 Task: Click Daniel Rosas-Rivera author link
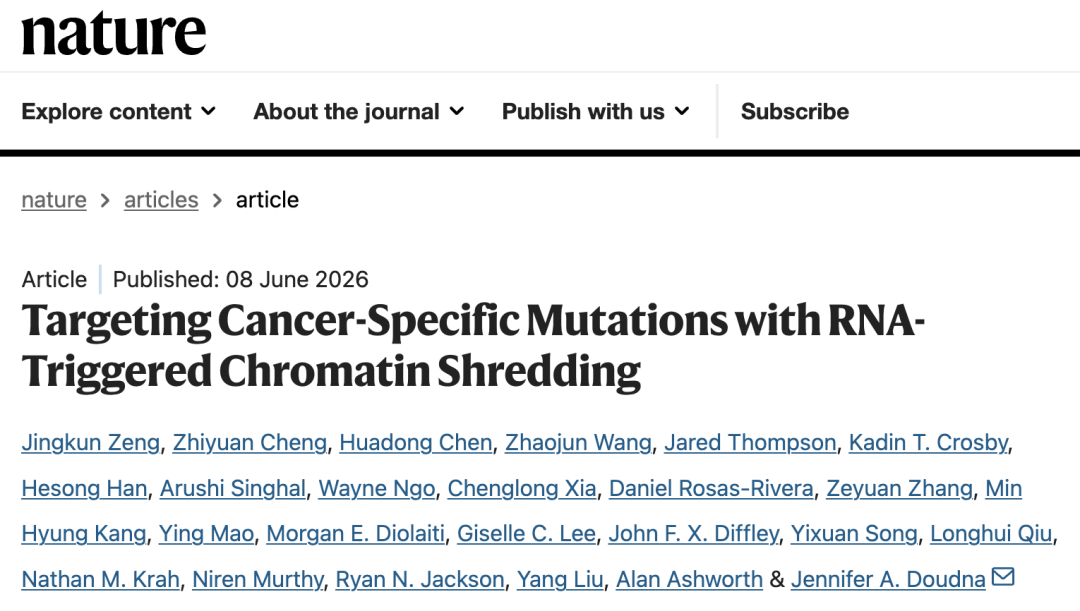pyautogui.click(x=711, y=488)
